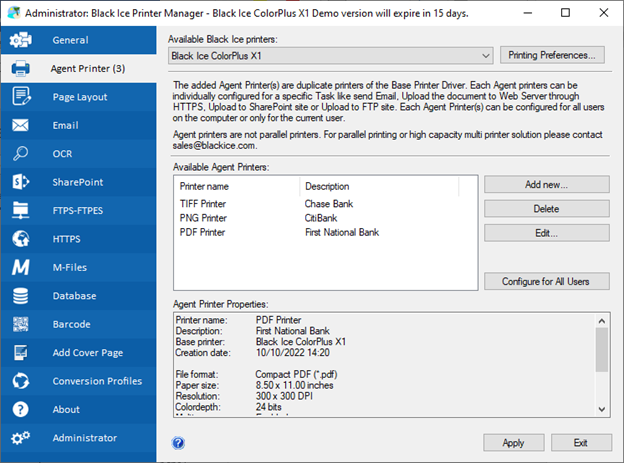Click the 24 bits colordepth value
This screenshot has height=463, width=624.
[x=269, y=407]
